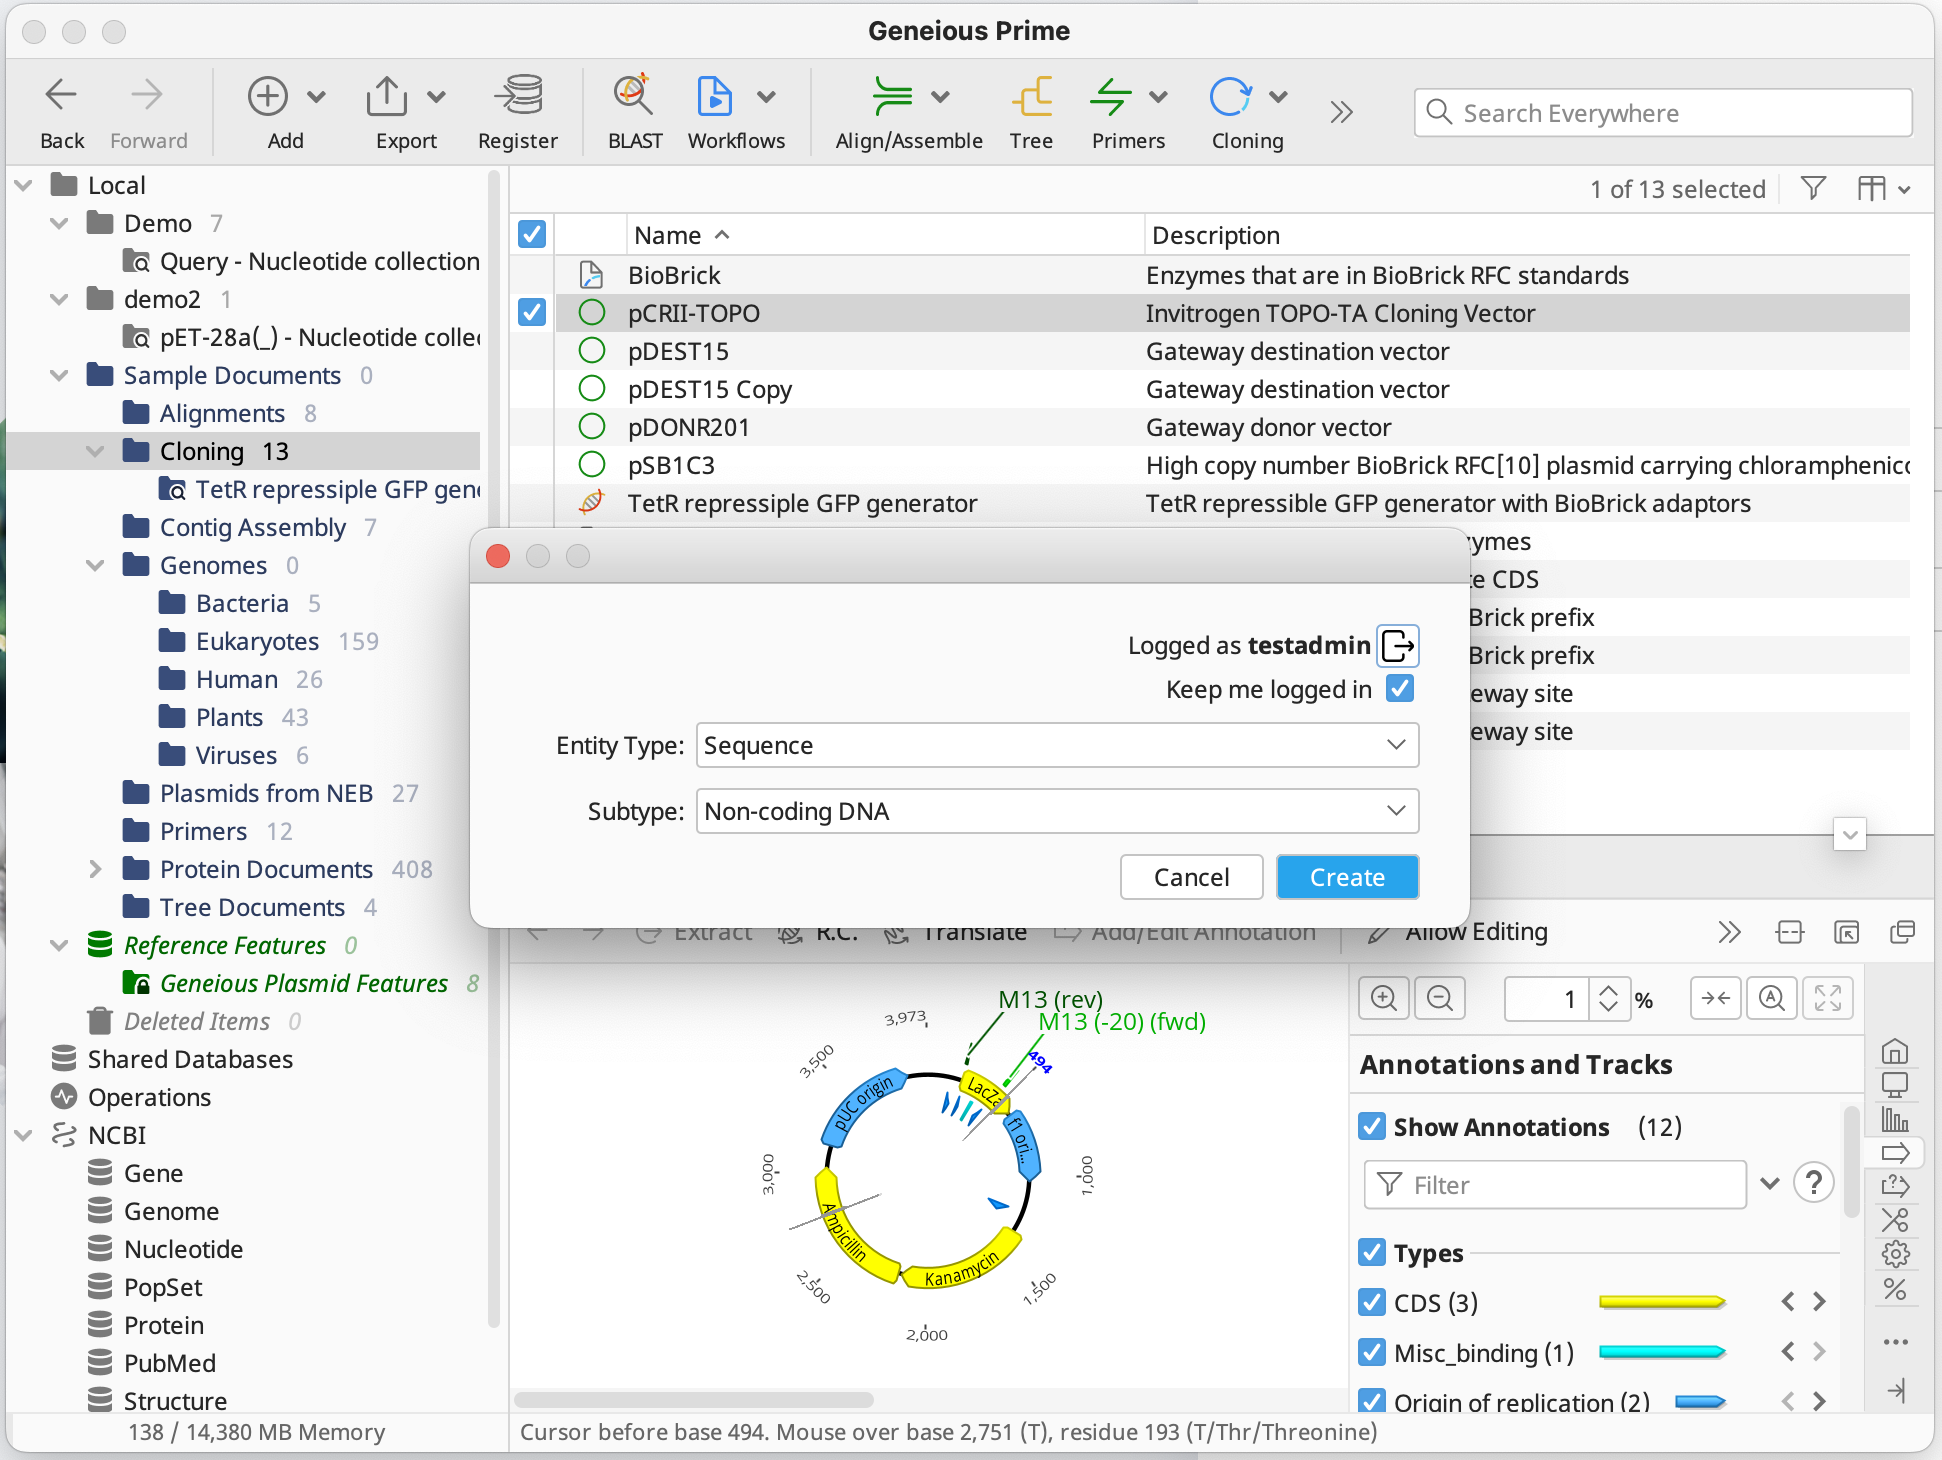Open the BLAST search tool

tap(633, 110)
